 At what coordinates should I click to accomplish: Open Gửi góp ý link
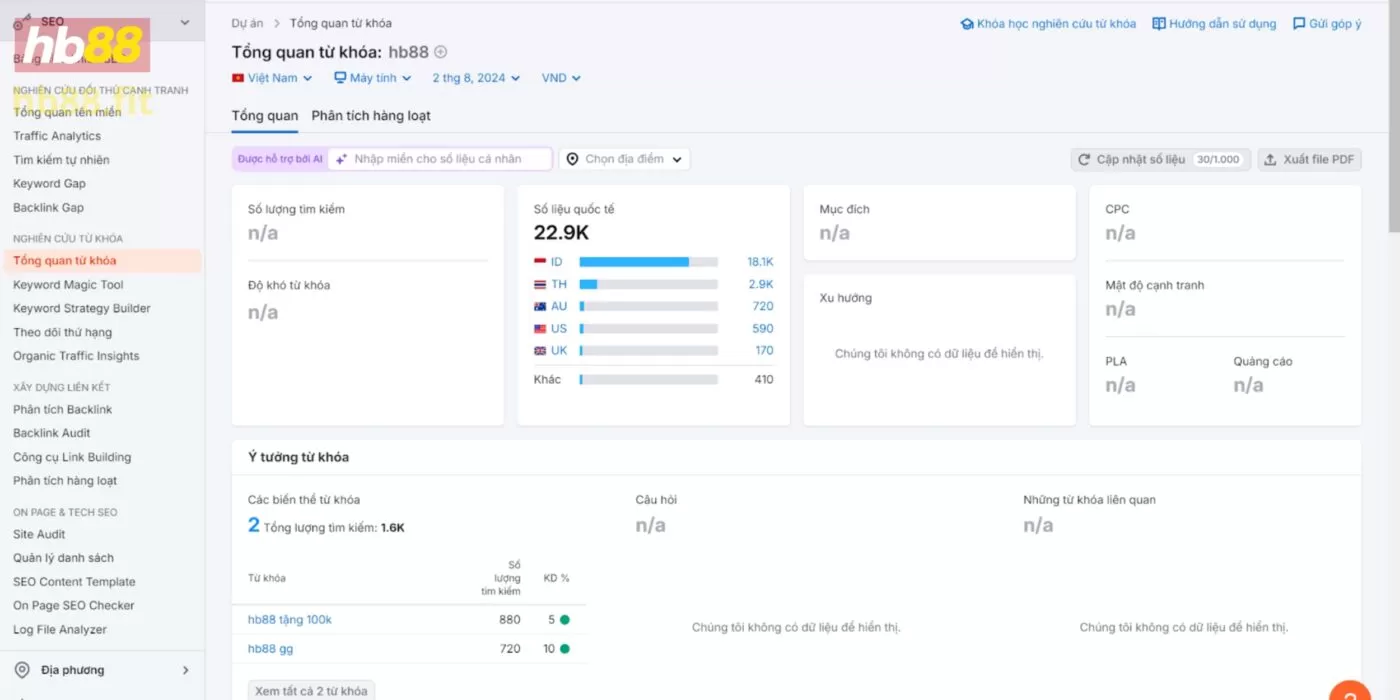[1327, 24]
